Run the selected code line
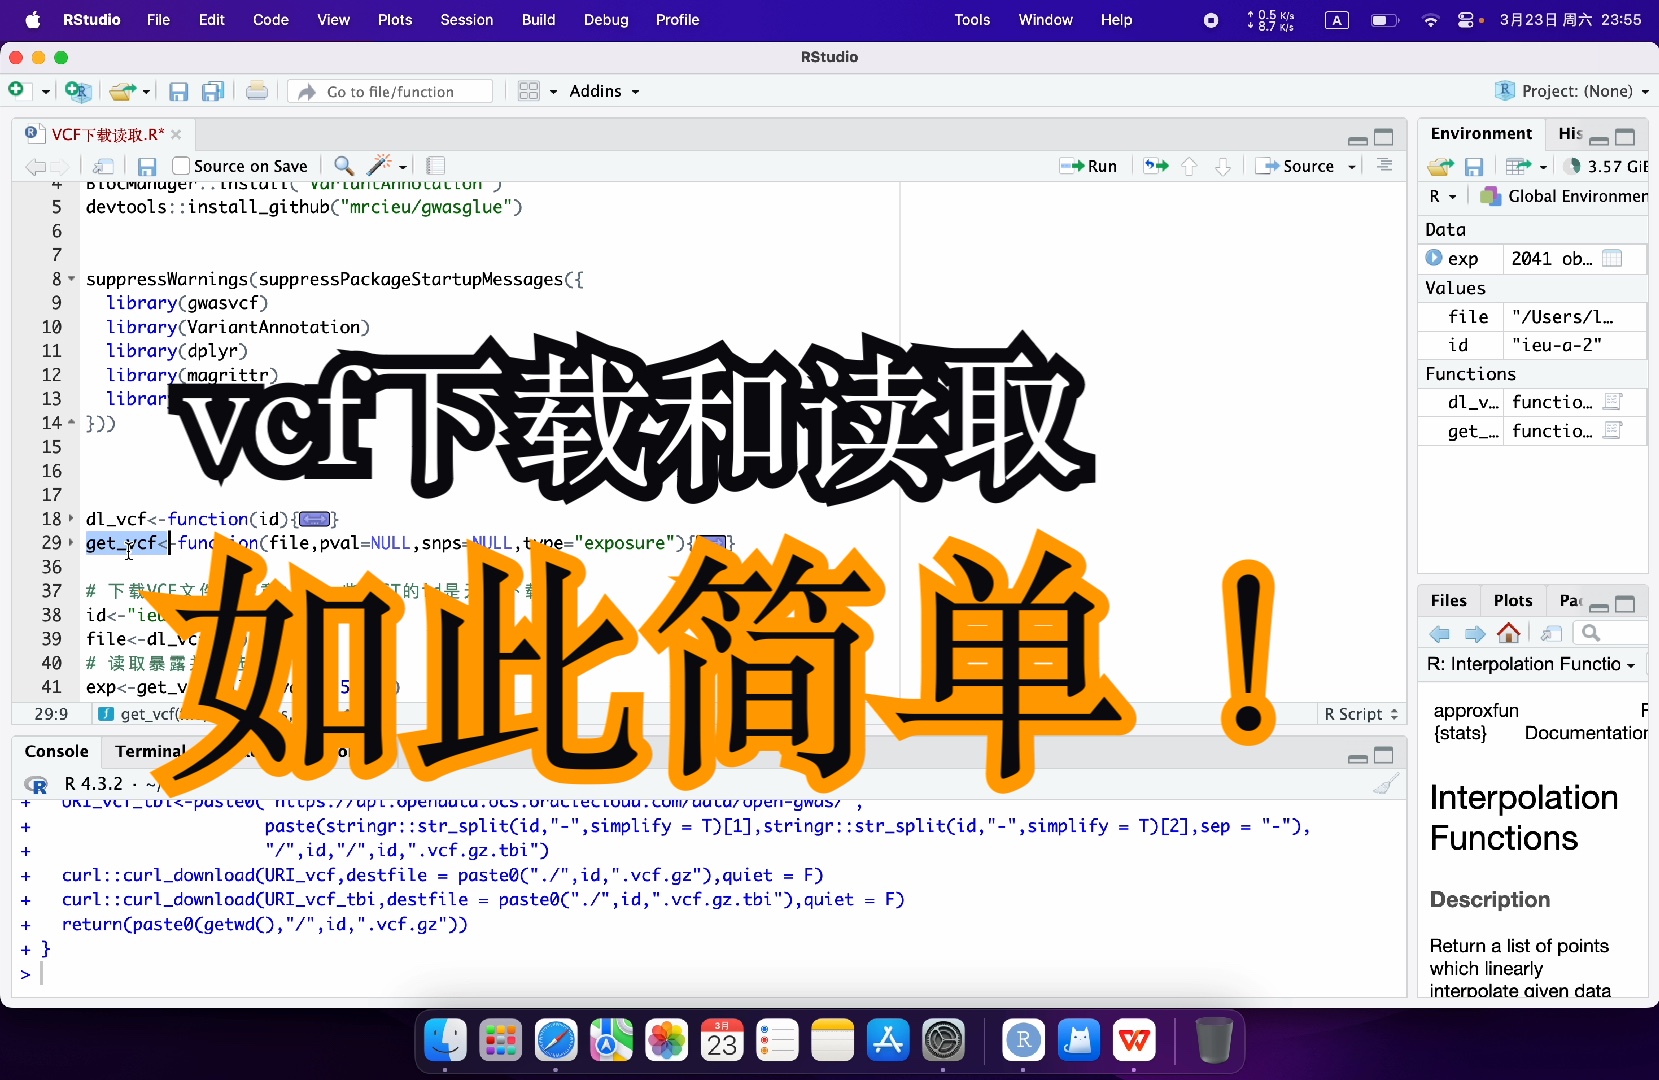 [1090, 166]
